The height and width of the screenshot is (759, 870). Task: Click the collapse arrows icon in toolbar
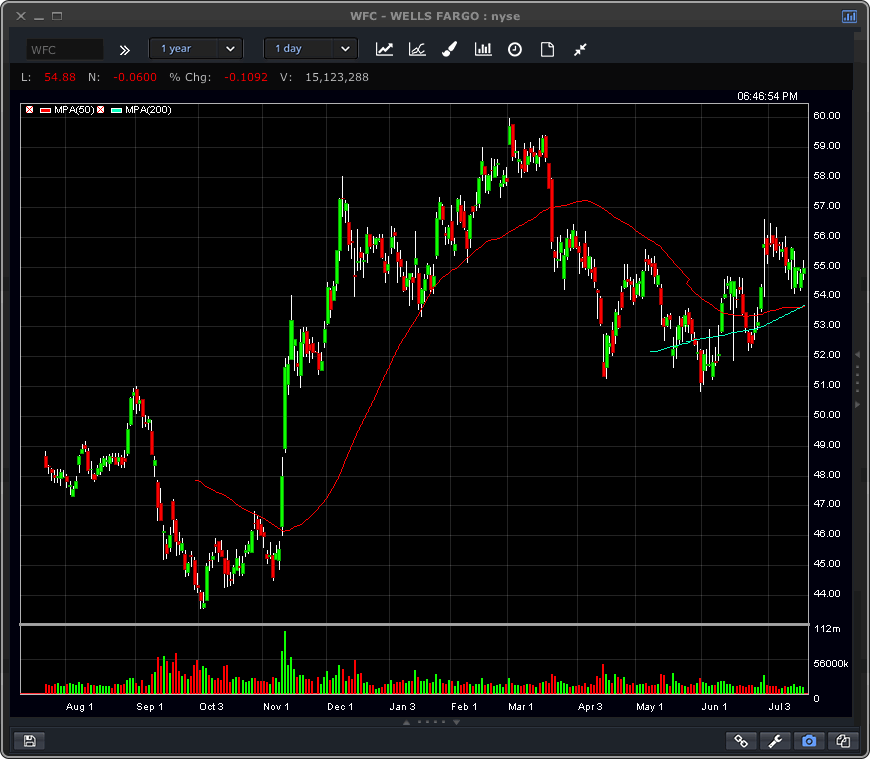(x=580, y=49)
